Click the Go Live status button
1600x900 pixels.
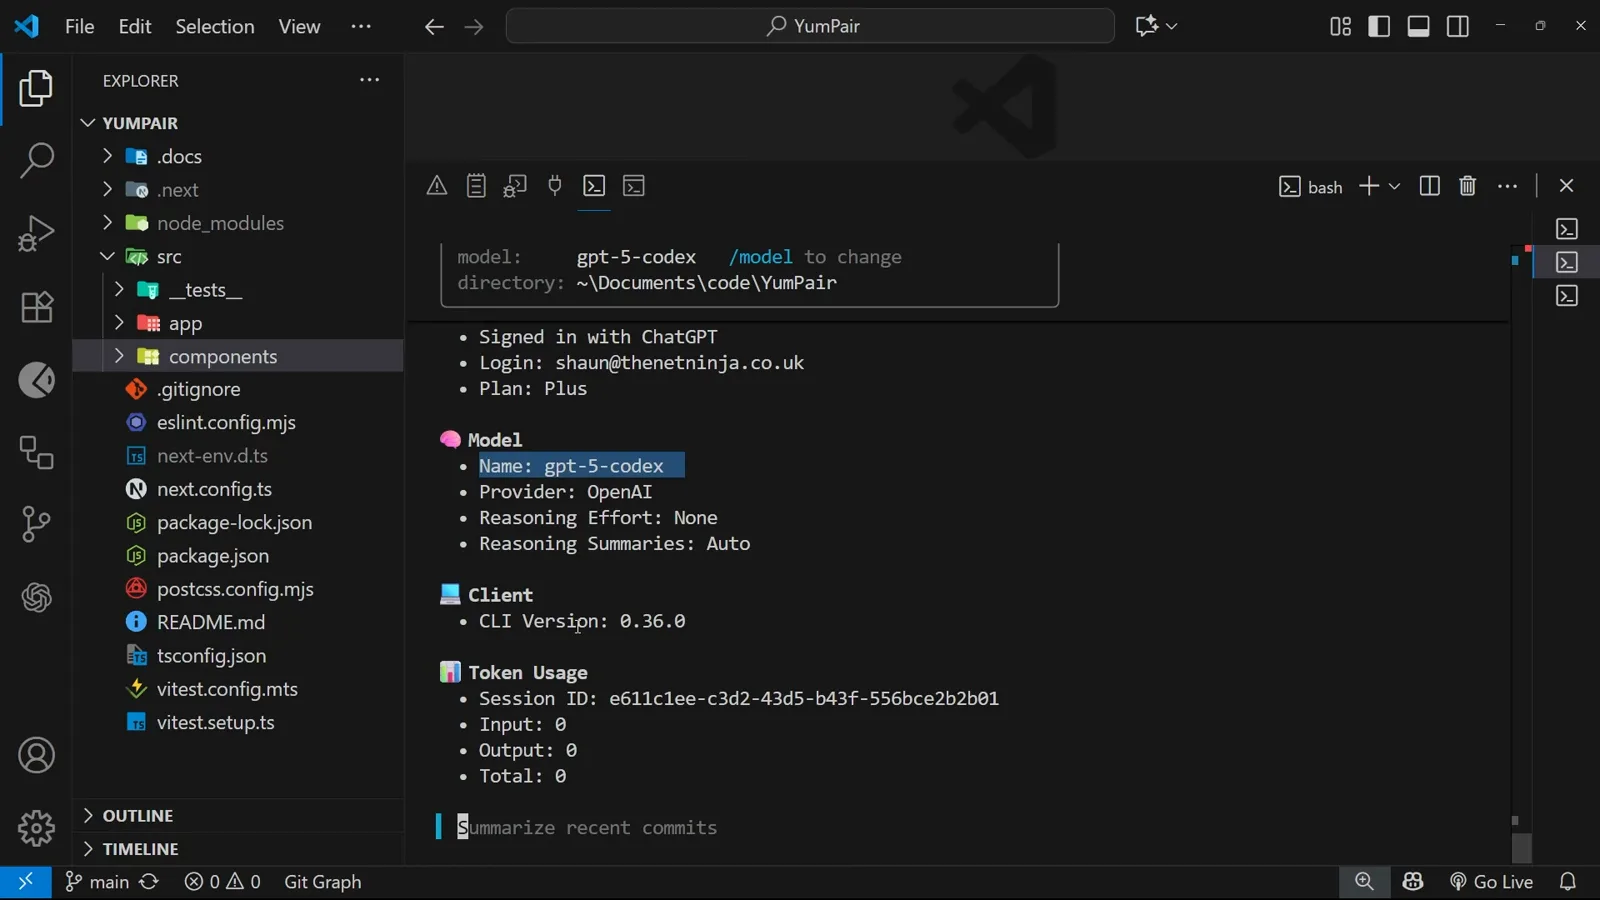point(1491,882)
